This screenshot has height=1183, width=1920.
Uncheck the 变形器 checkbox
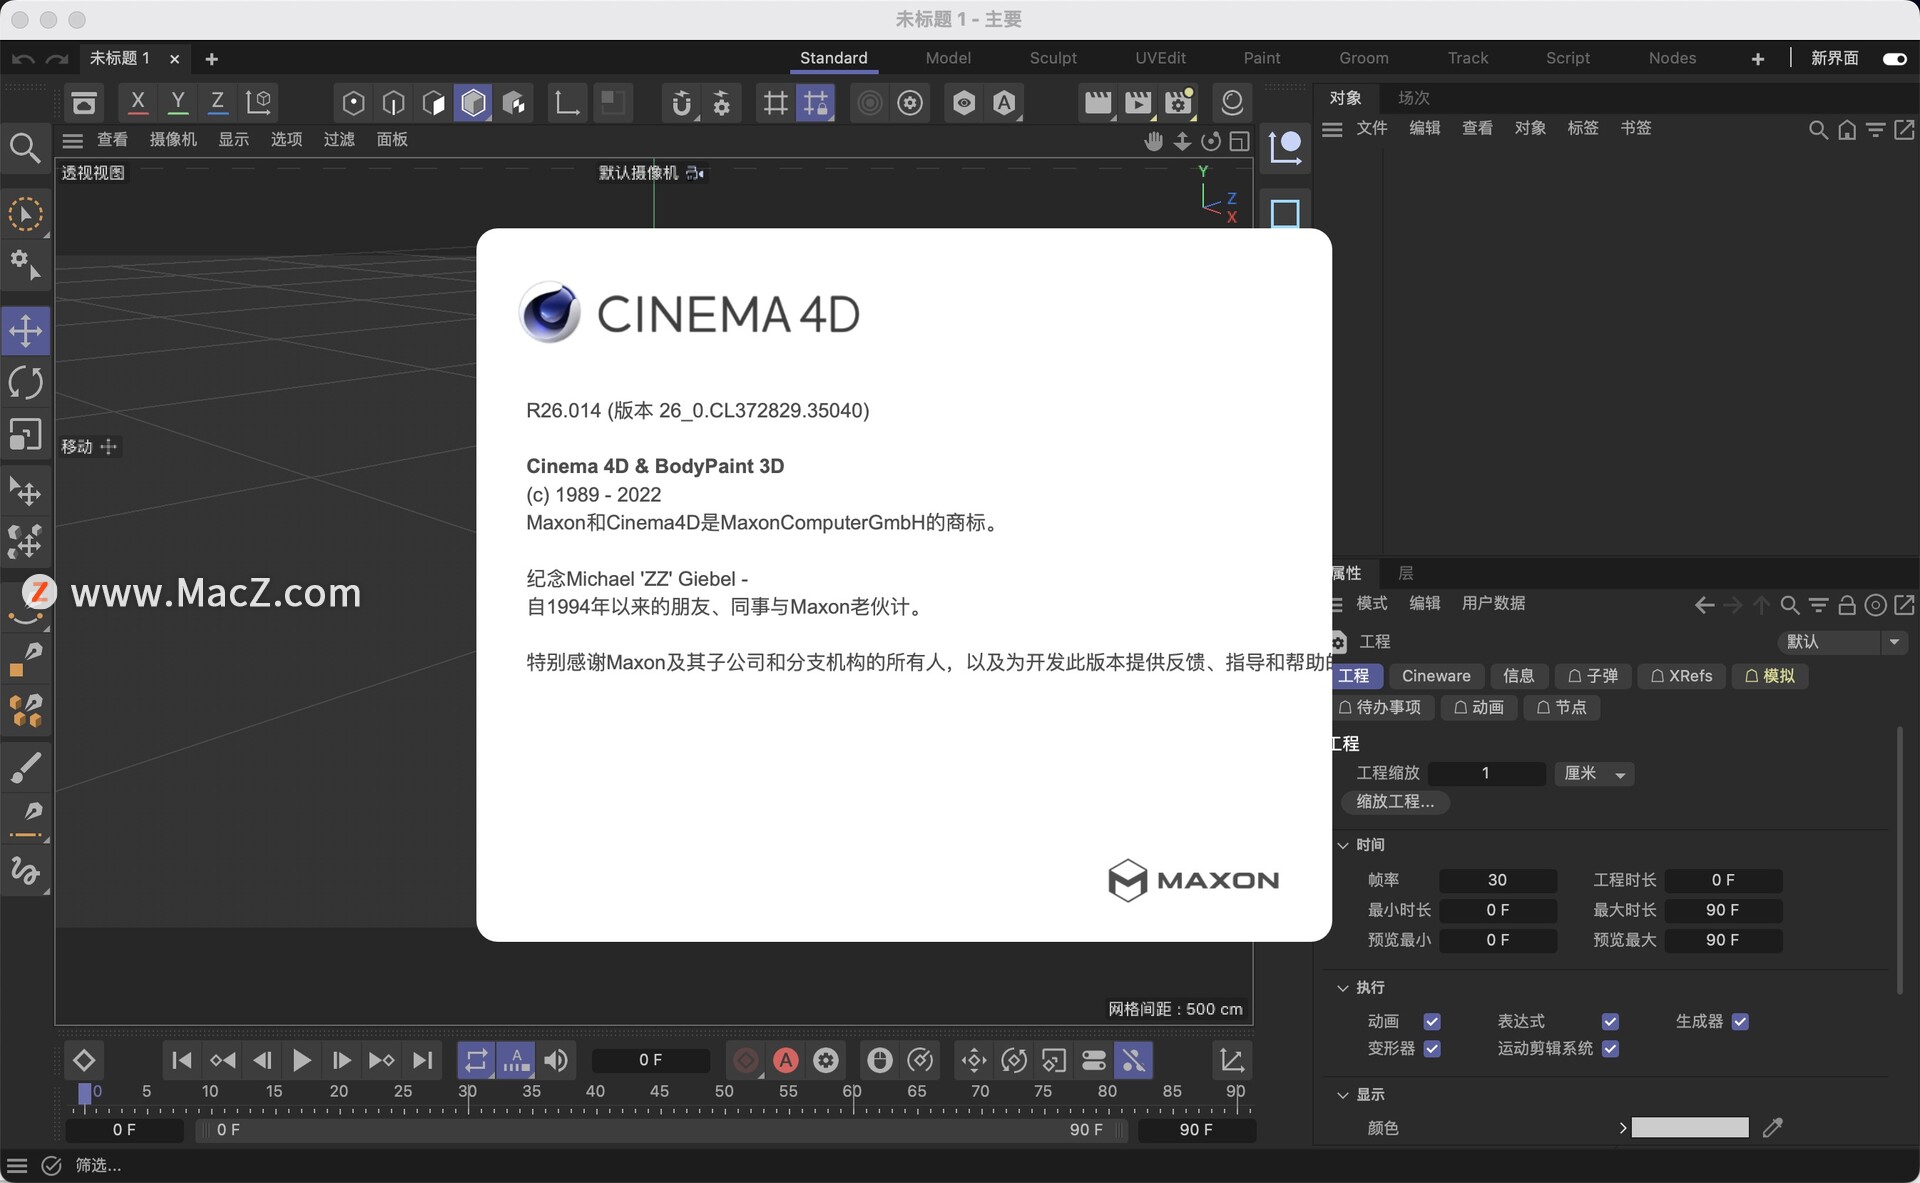pos(1432,1048)
